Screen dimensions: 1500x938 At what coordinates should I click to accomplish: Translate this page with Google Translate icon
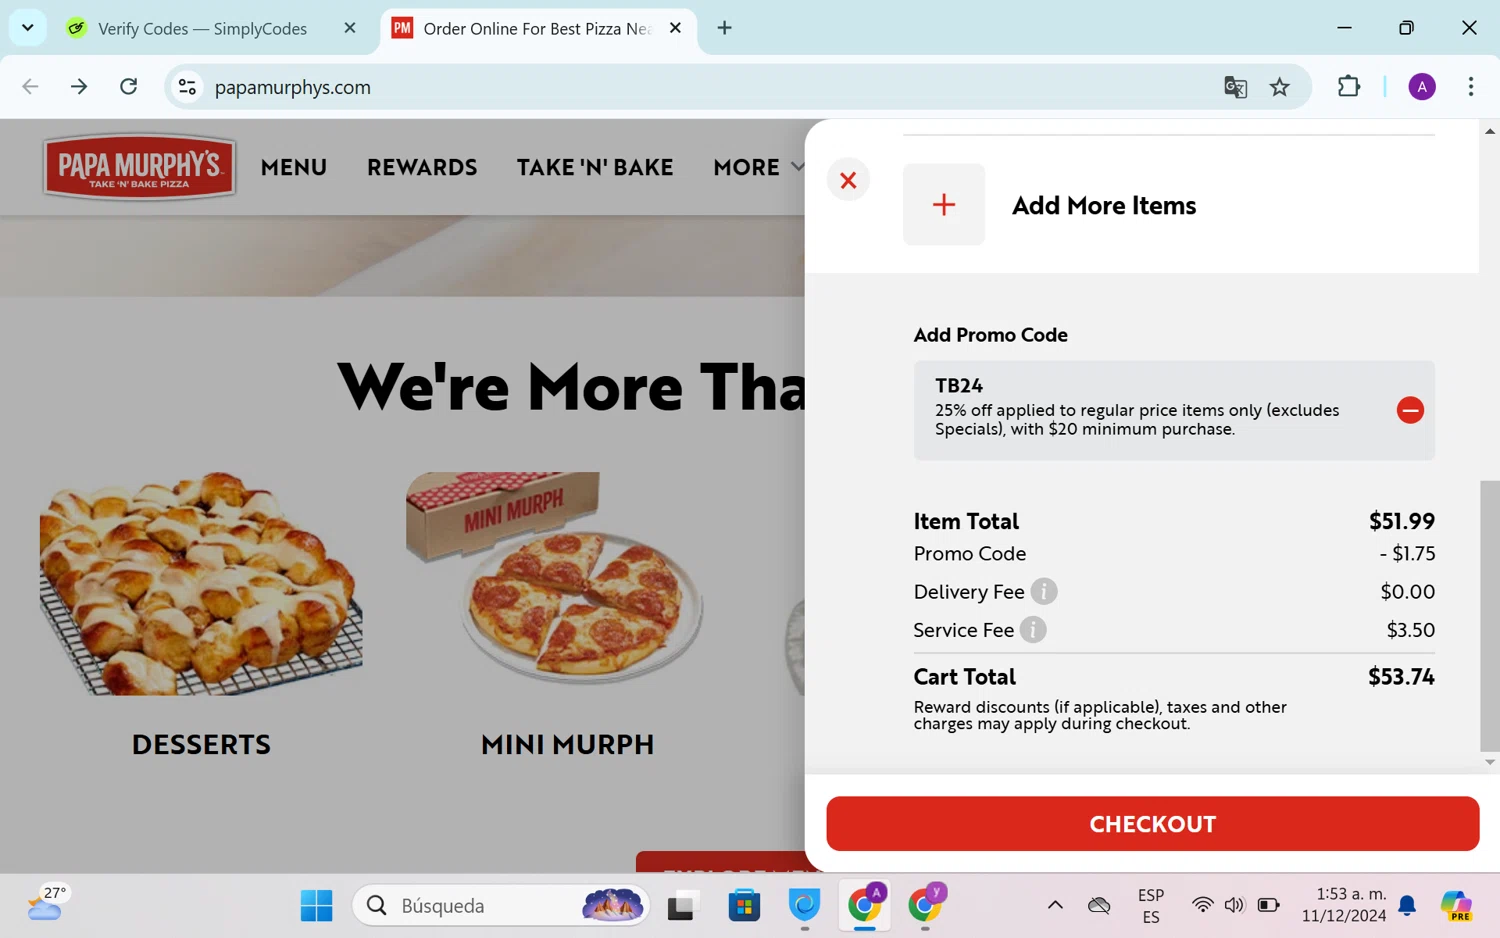pos(1235,87)
